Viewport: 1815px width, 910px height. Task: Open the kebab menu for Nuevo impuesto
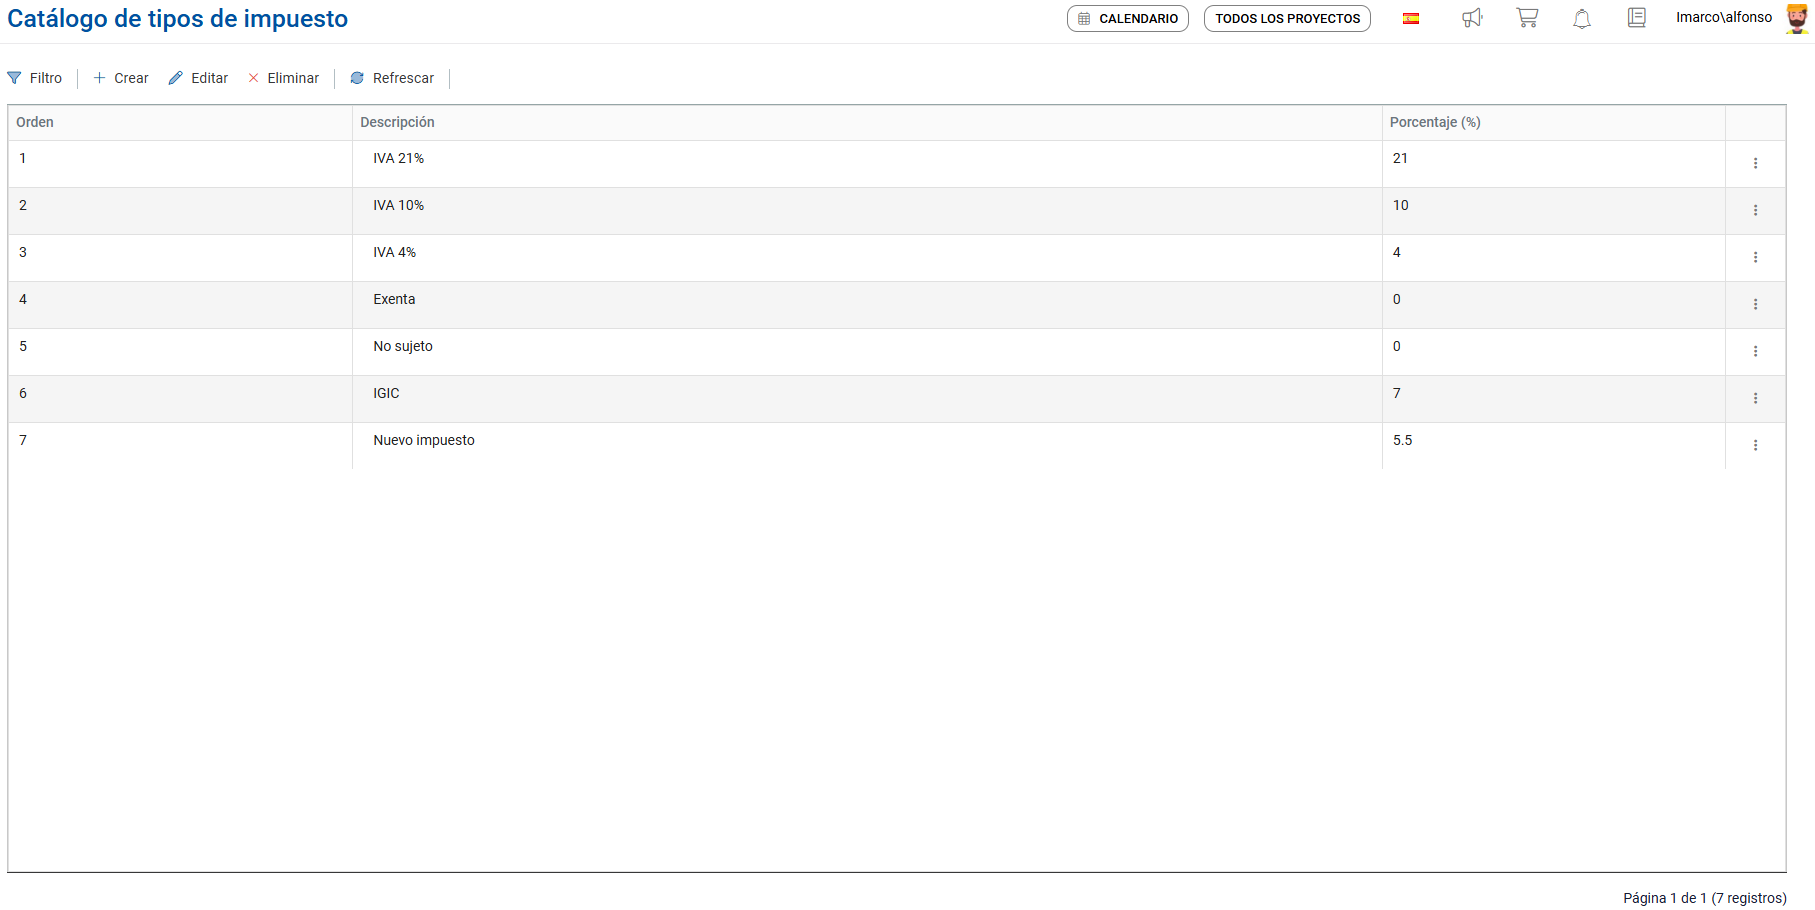(x=1755, y=446)
